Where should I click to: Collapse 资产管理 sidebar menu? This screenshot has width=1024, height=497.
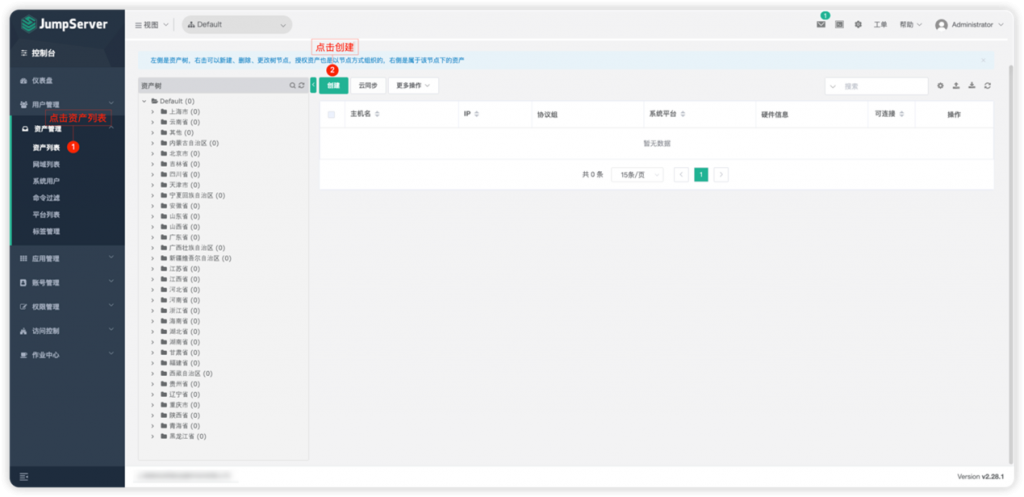tap(67, 129)
